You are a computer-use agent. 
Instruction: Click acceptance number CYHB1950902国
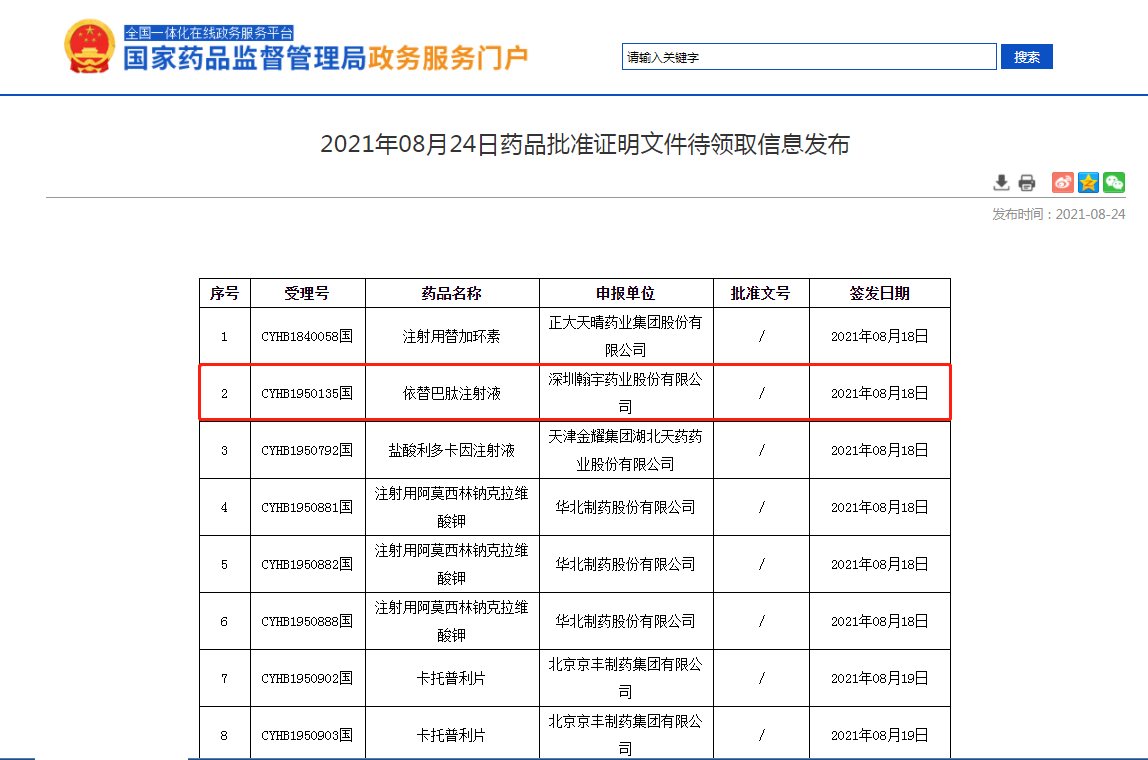(307, 678)
